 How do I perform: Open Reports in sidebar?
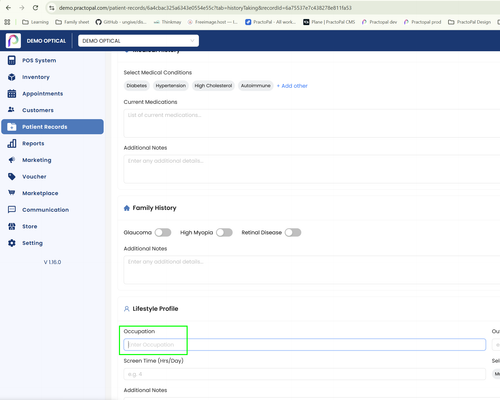point(52,143)
